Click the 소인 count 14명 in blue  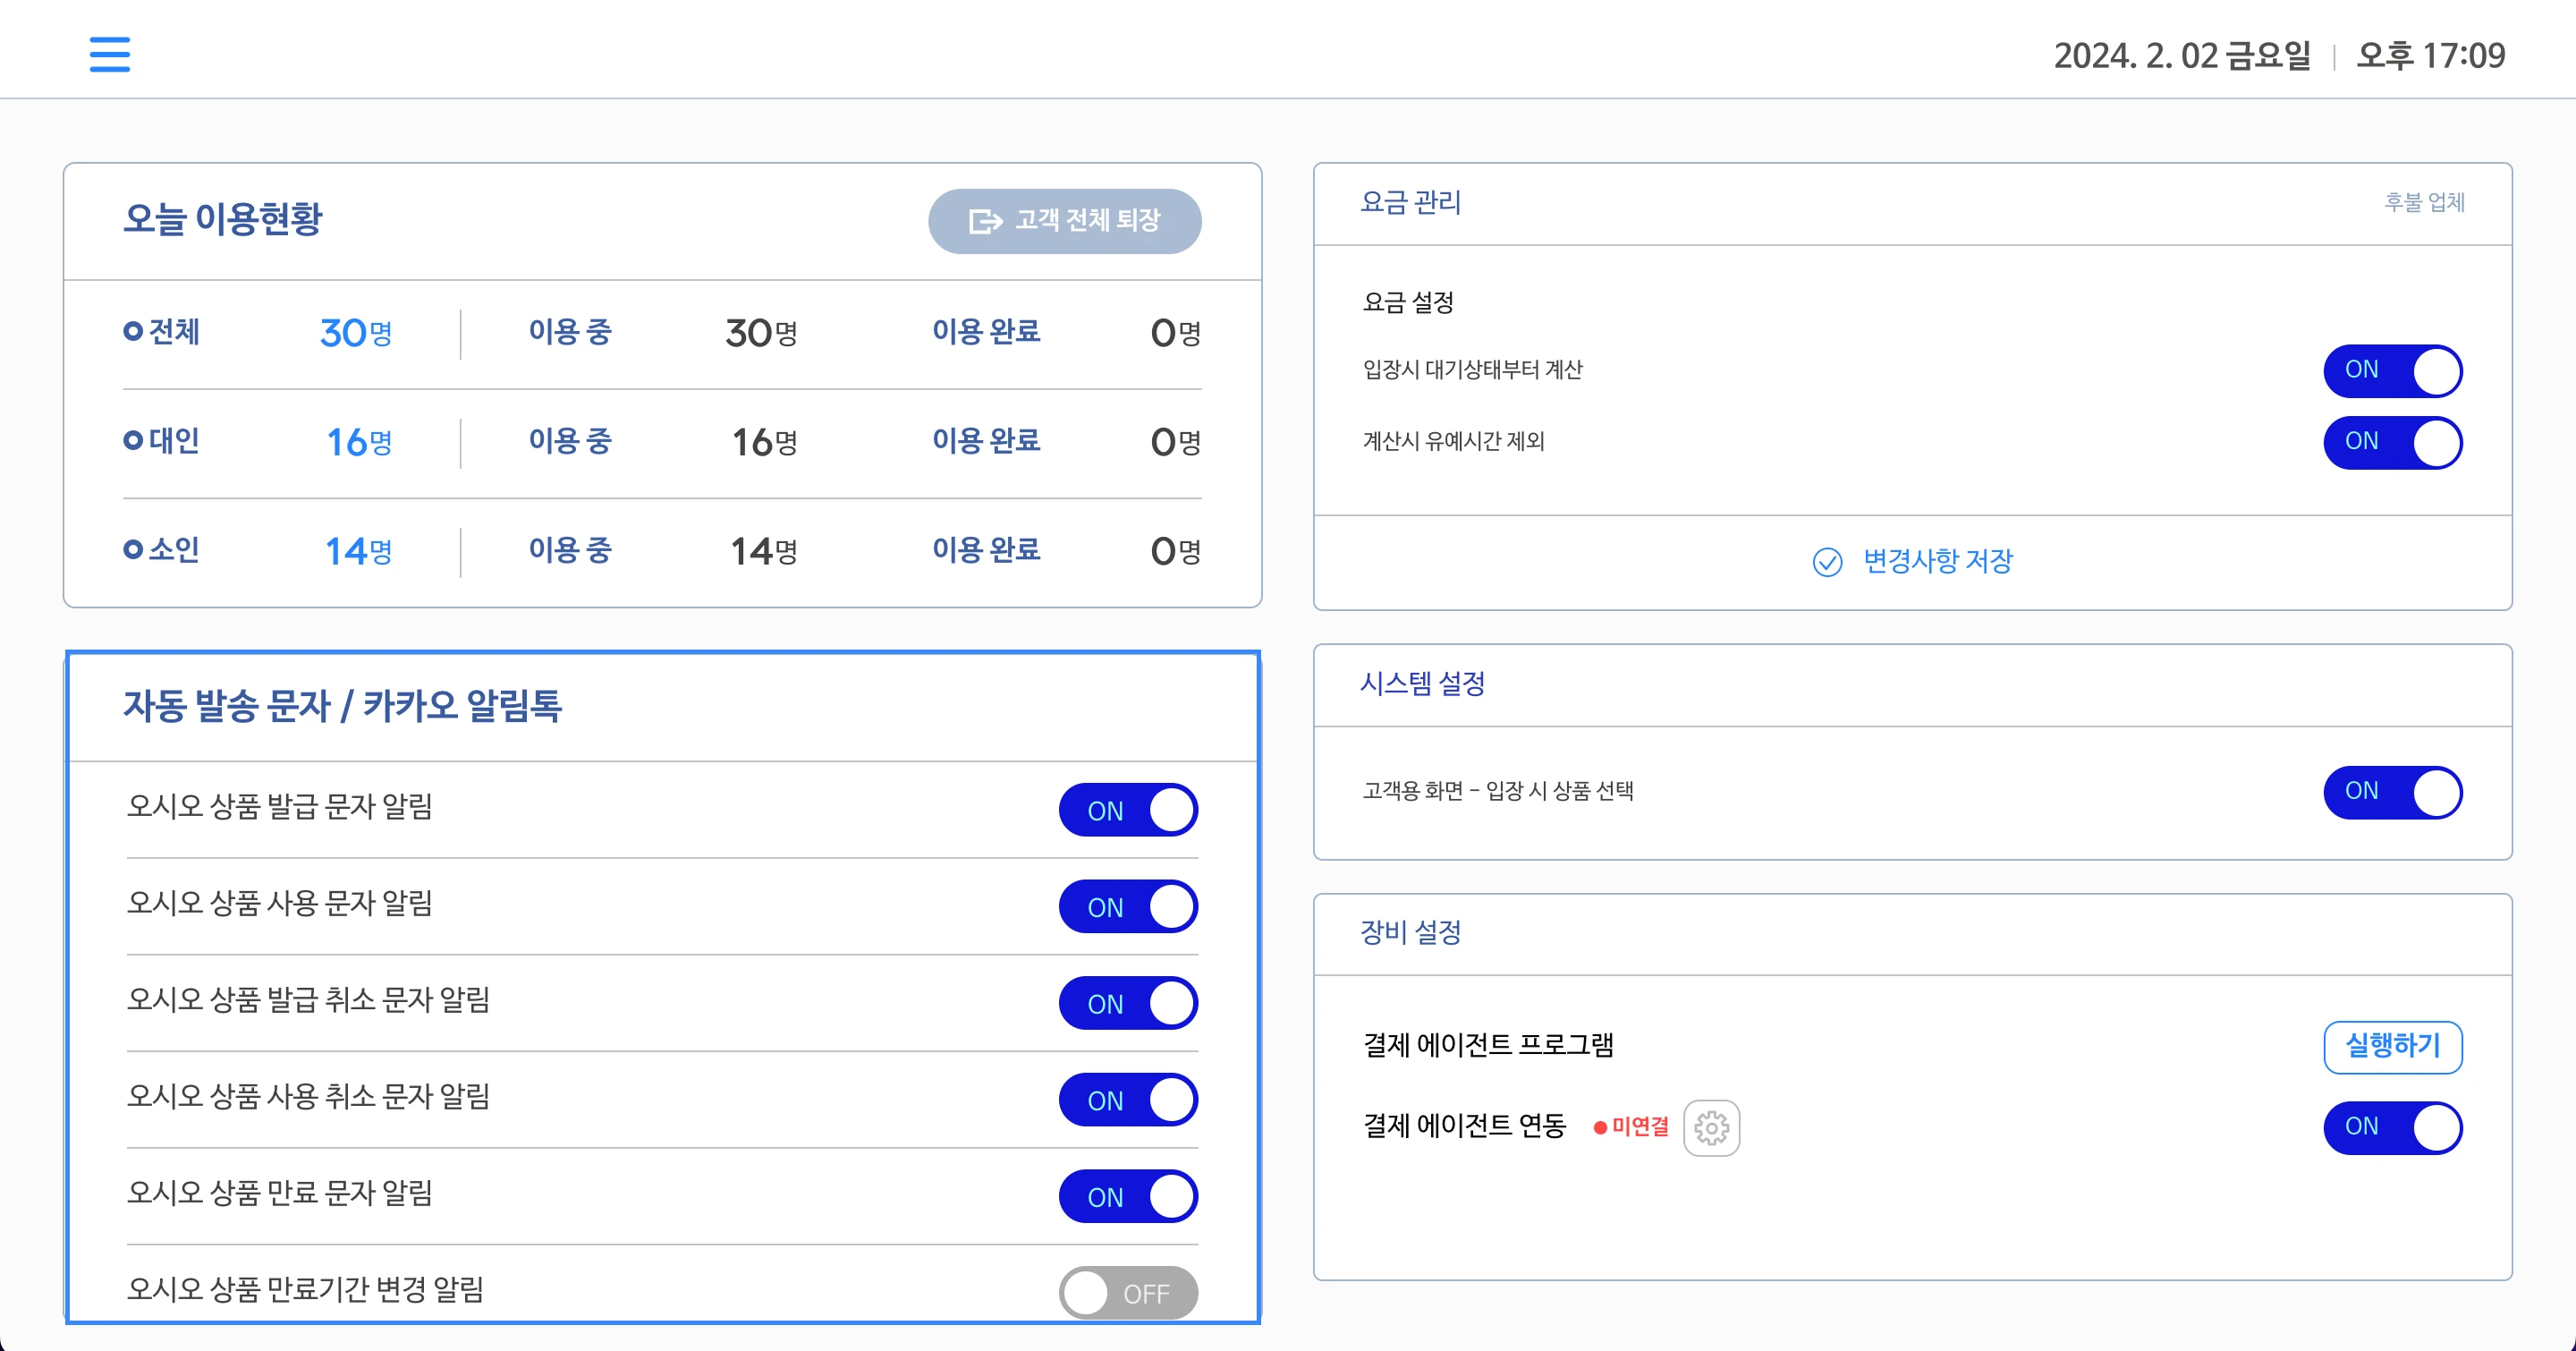pos(359,551)
